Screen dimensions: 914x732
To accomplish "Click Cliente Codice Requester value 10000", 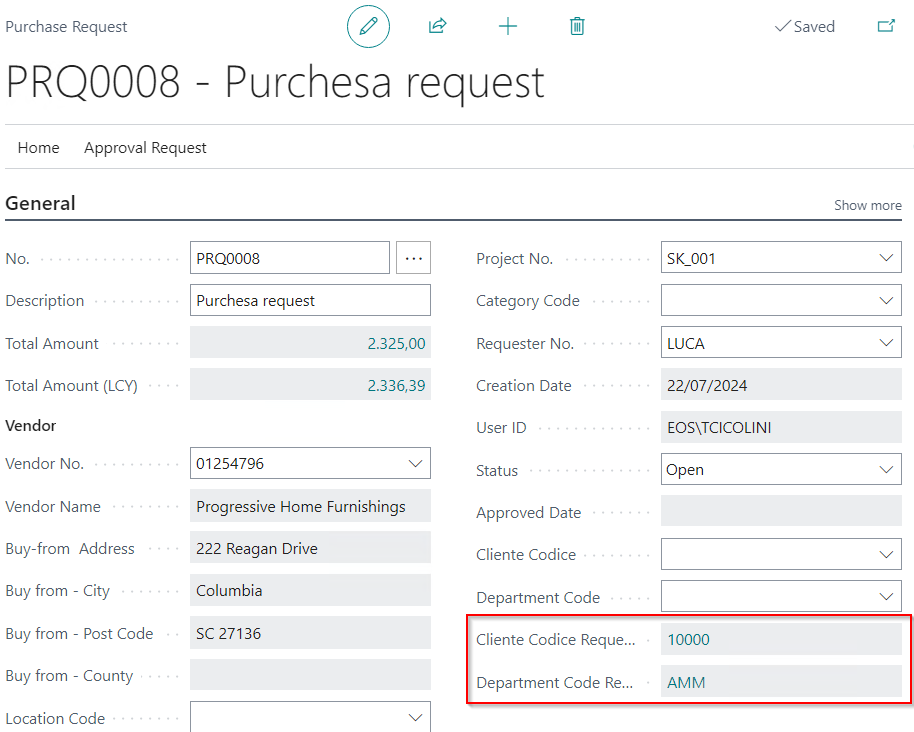I will click(x=688, y=639).
